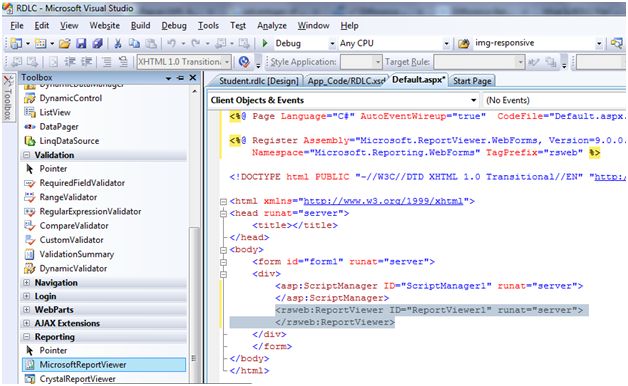Screen dimensions: 628x386
Task: Open the w3.org/1999/xhtml namespace link
Action: tap(383, 201)
